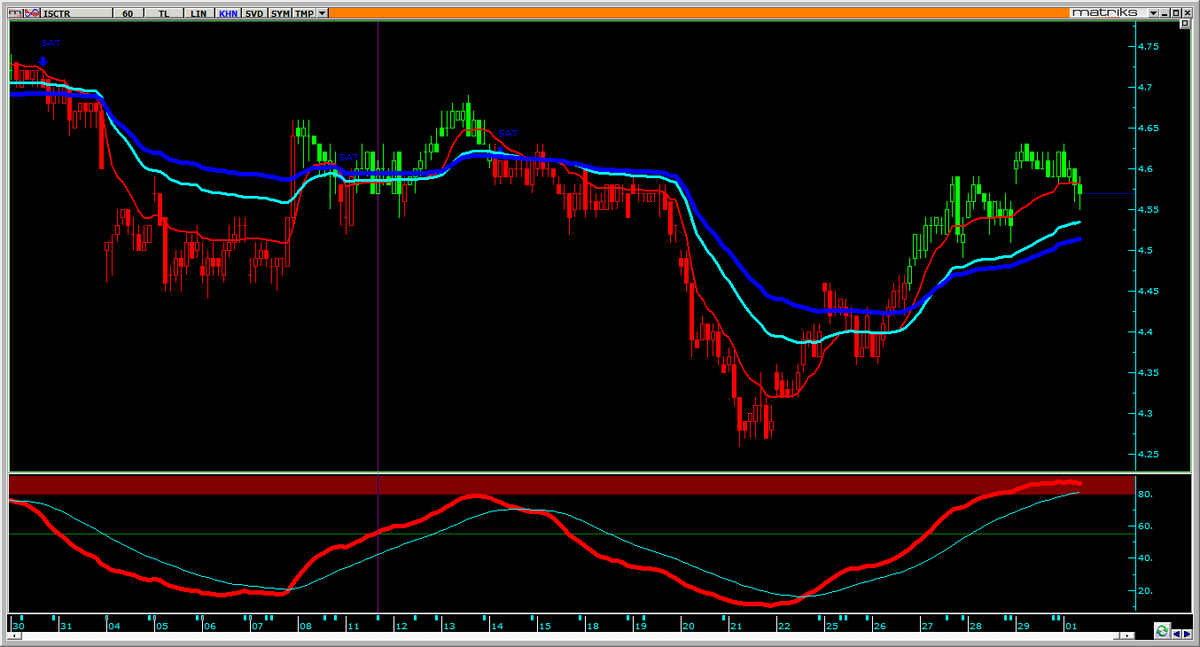Viewport: 1200px width, 647px height.
Task: Move chart right with blue arrow
Action: point(1186,634)
